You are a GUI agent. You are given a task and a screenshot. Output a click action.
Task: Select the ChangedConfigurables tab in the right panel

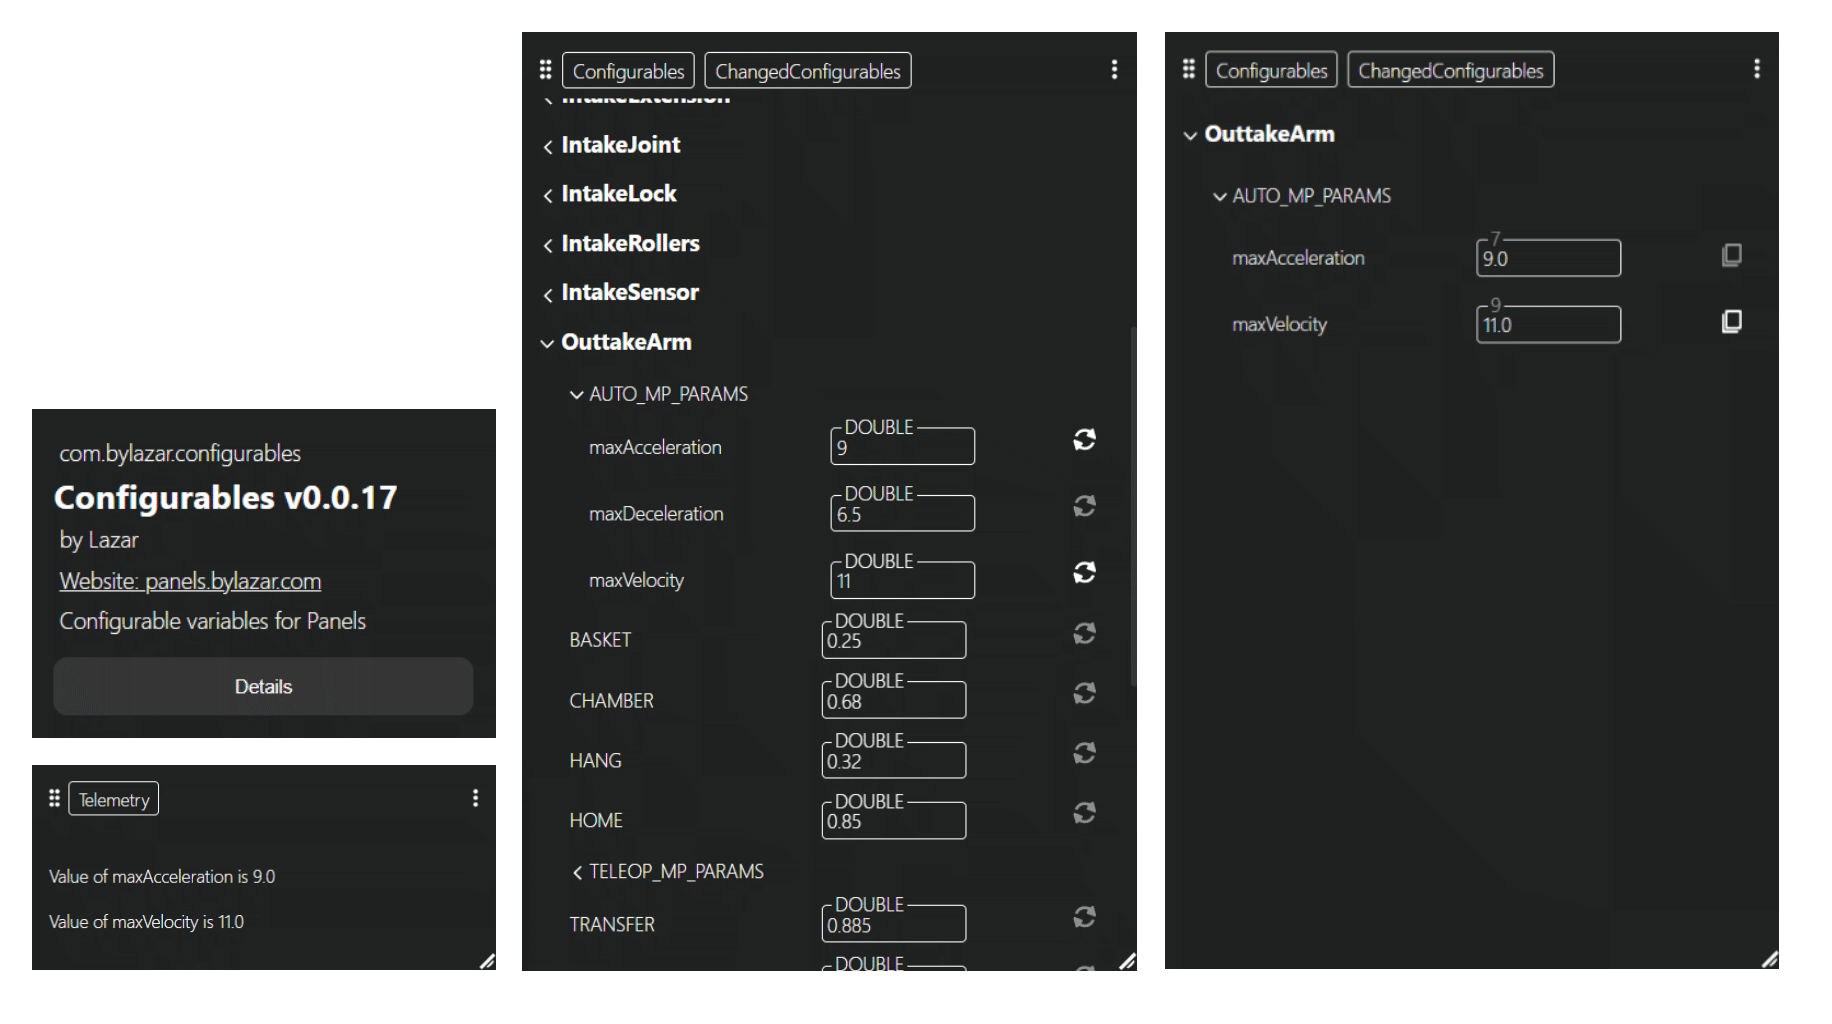pos(1451,70)
